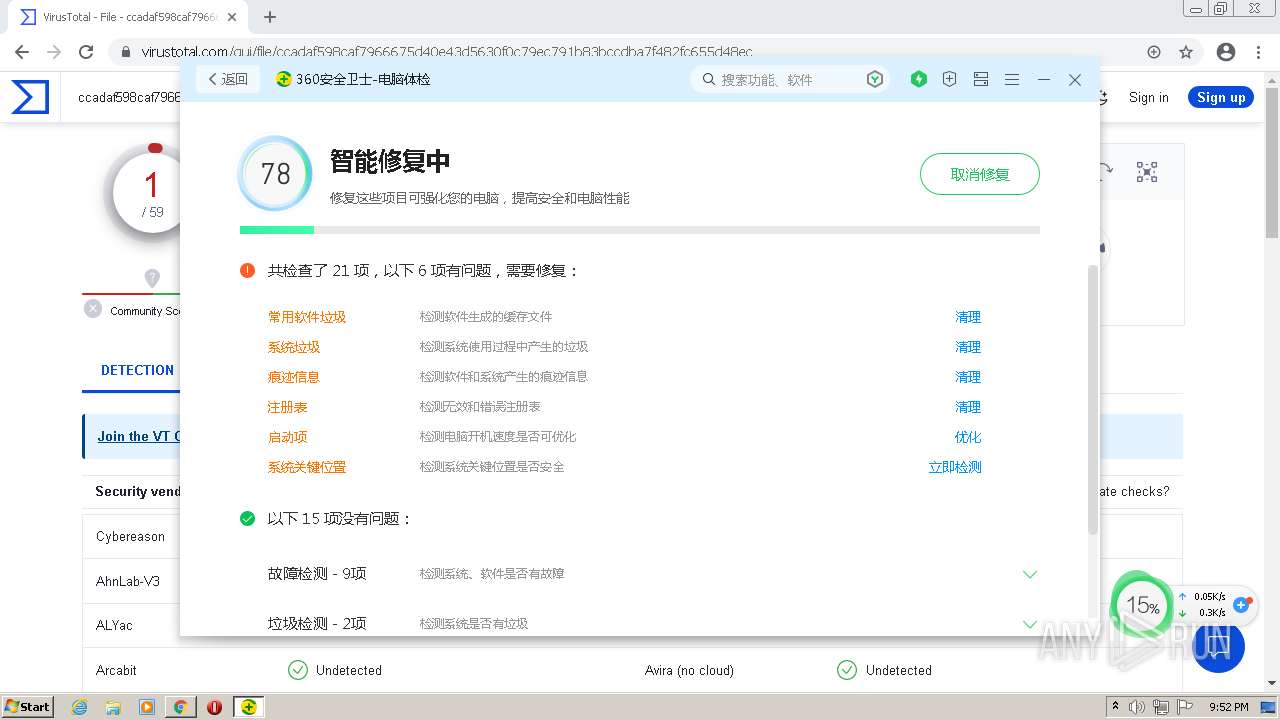
Task: Click 清理 for 常用软件垃圾
Action: 968,317
